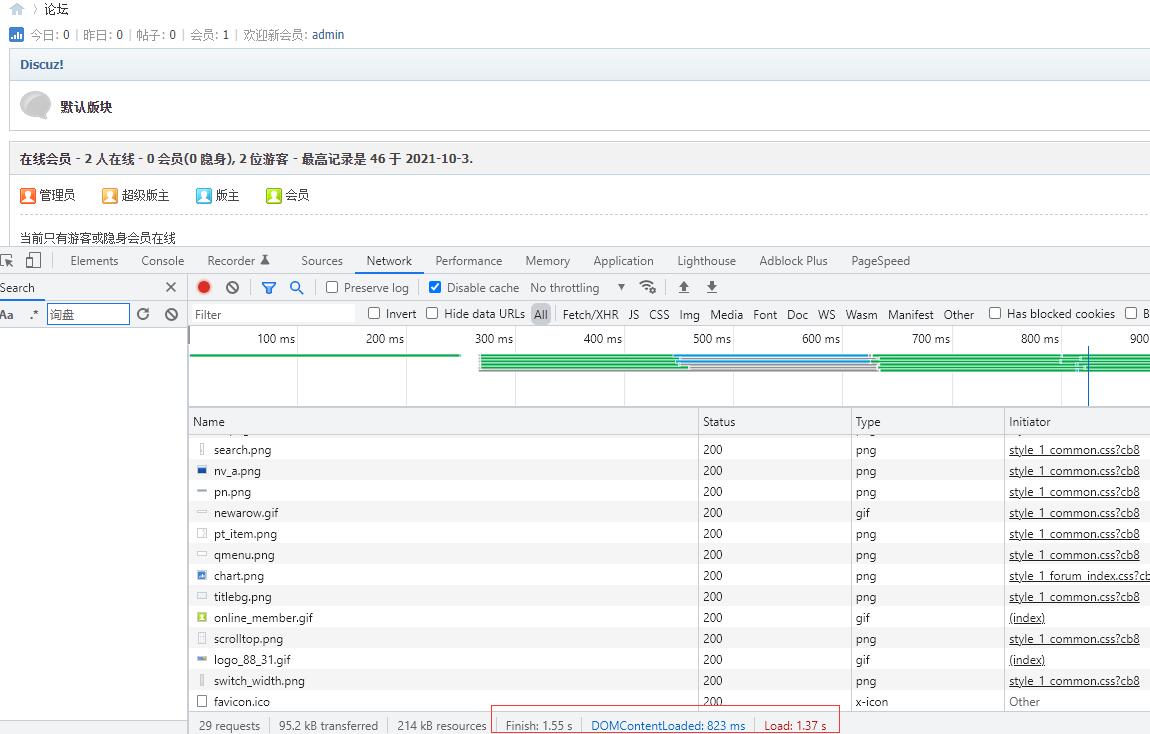Click the network Filter text field
1150x734 pixels.
coord(273,315)
